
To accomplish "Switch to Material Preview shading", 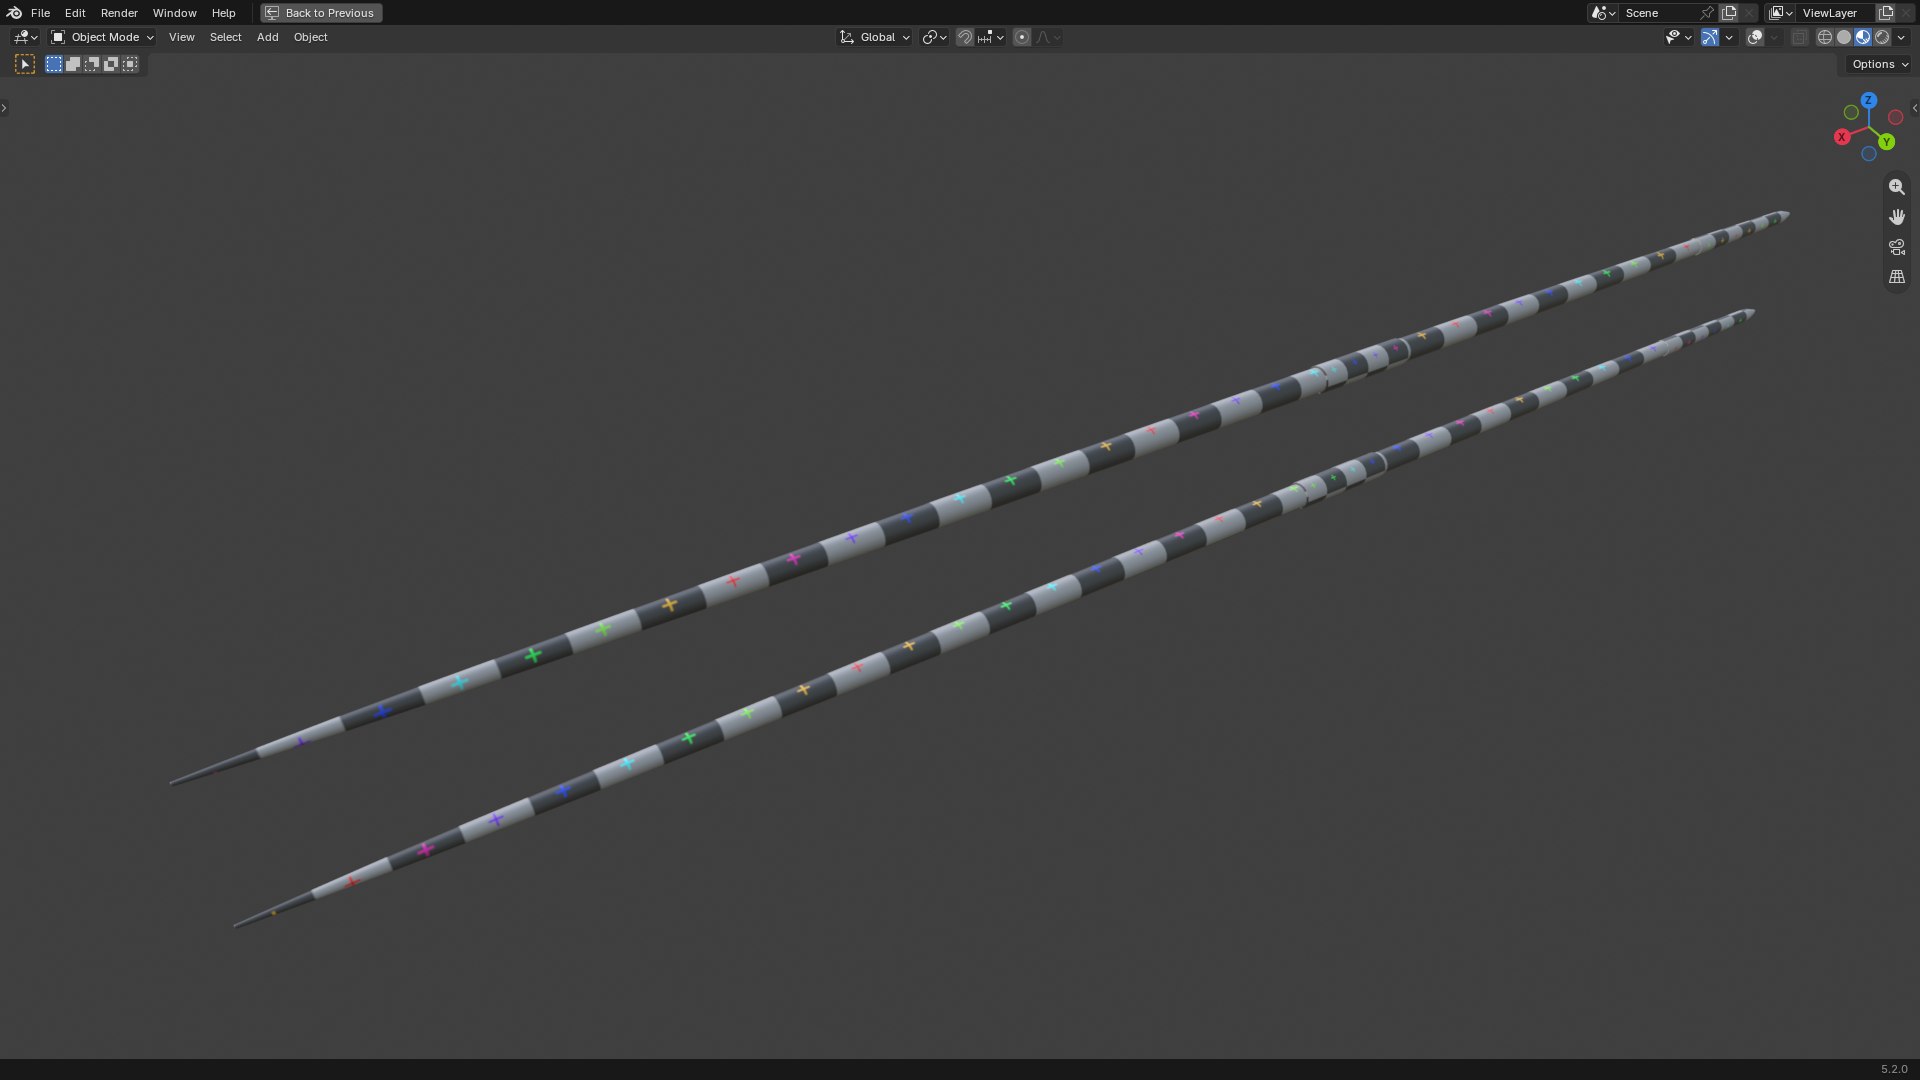I will point(1863,37).
